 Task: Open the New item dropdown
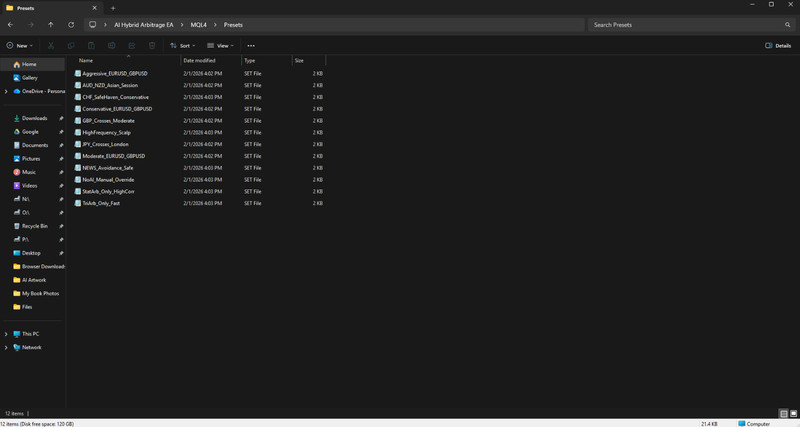point(19,45)
